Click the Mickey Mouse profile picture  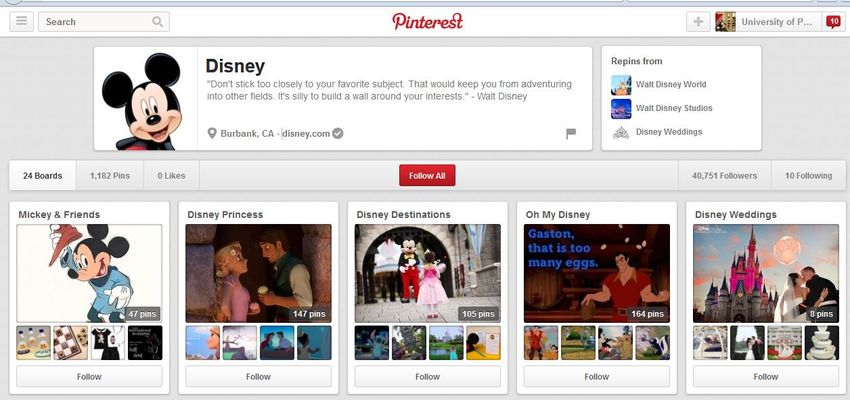(x=145, y=100)
